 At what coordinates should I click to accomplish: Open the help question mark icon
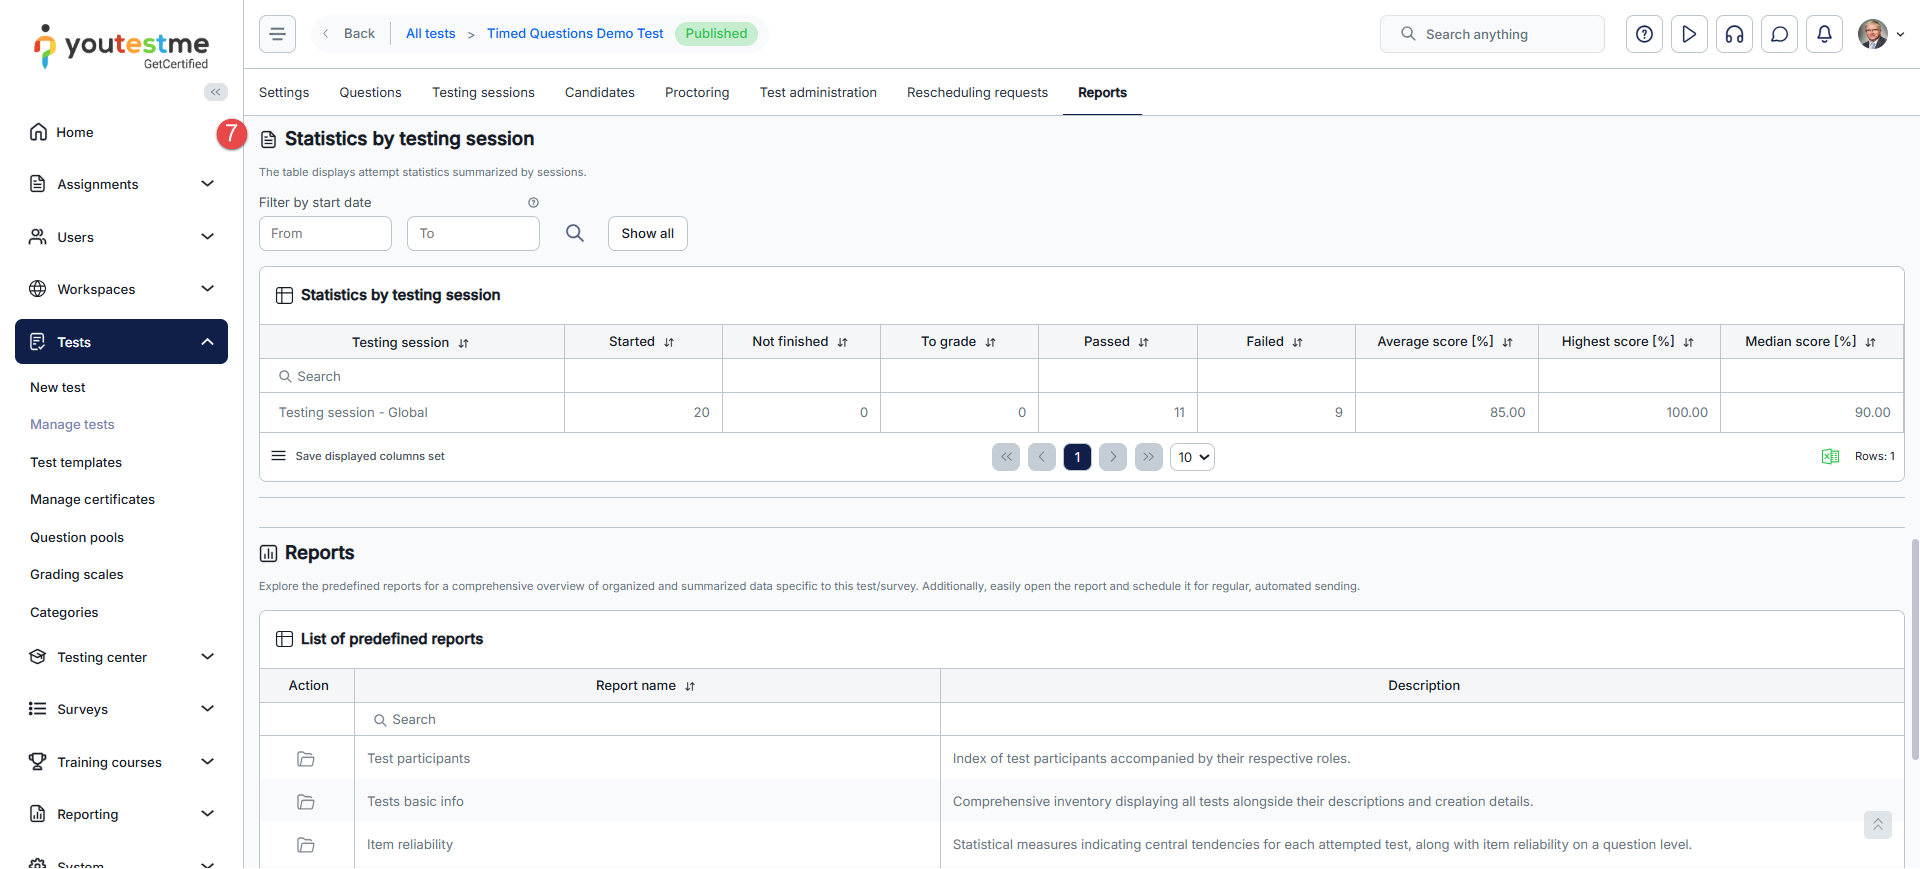tap(1644, 34)
